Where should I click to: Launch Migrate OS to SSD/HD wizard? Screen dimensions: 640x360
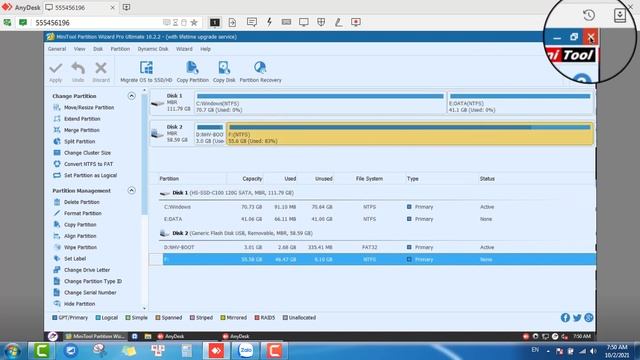pos(146,72)
